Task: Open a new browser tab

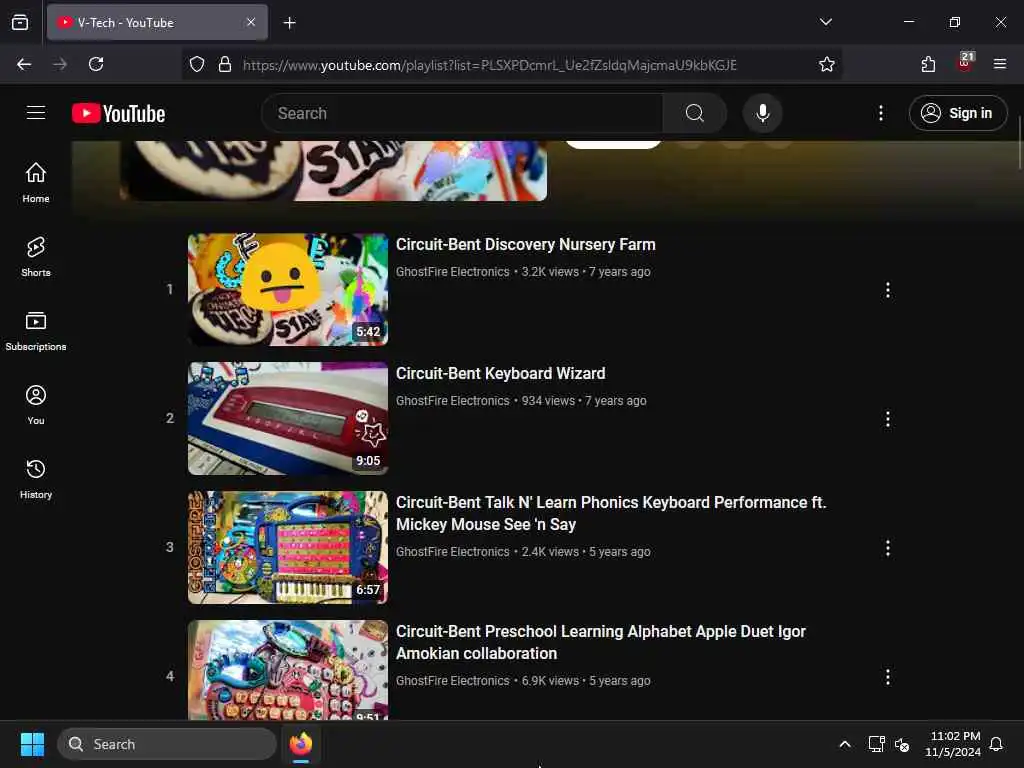Action: (289, 23)
